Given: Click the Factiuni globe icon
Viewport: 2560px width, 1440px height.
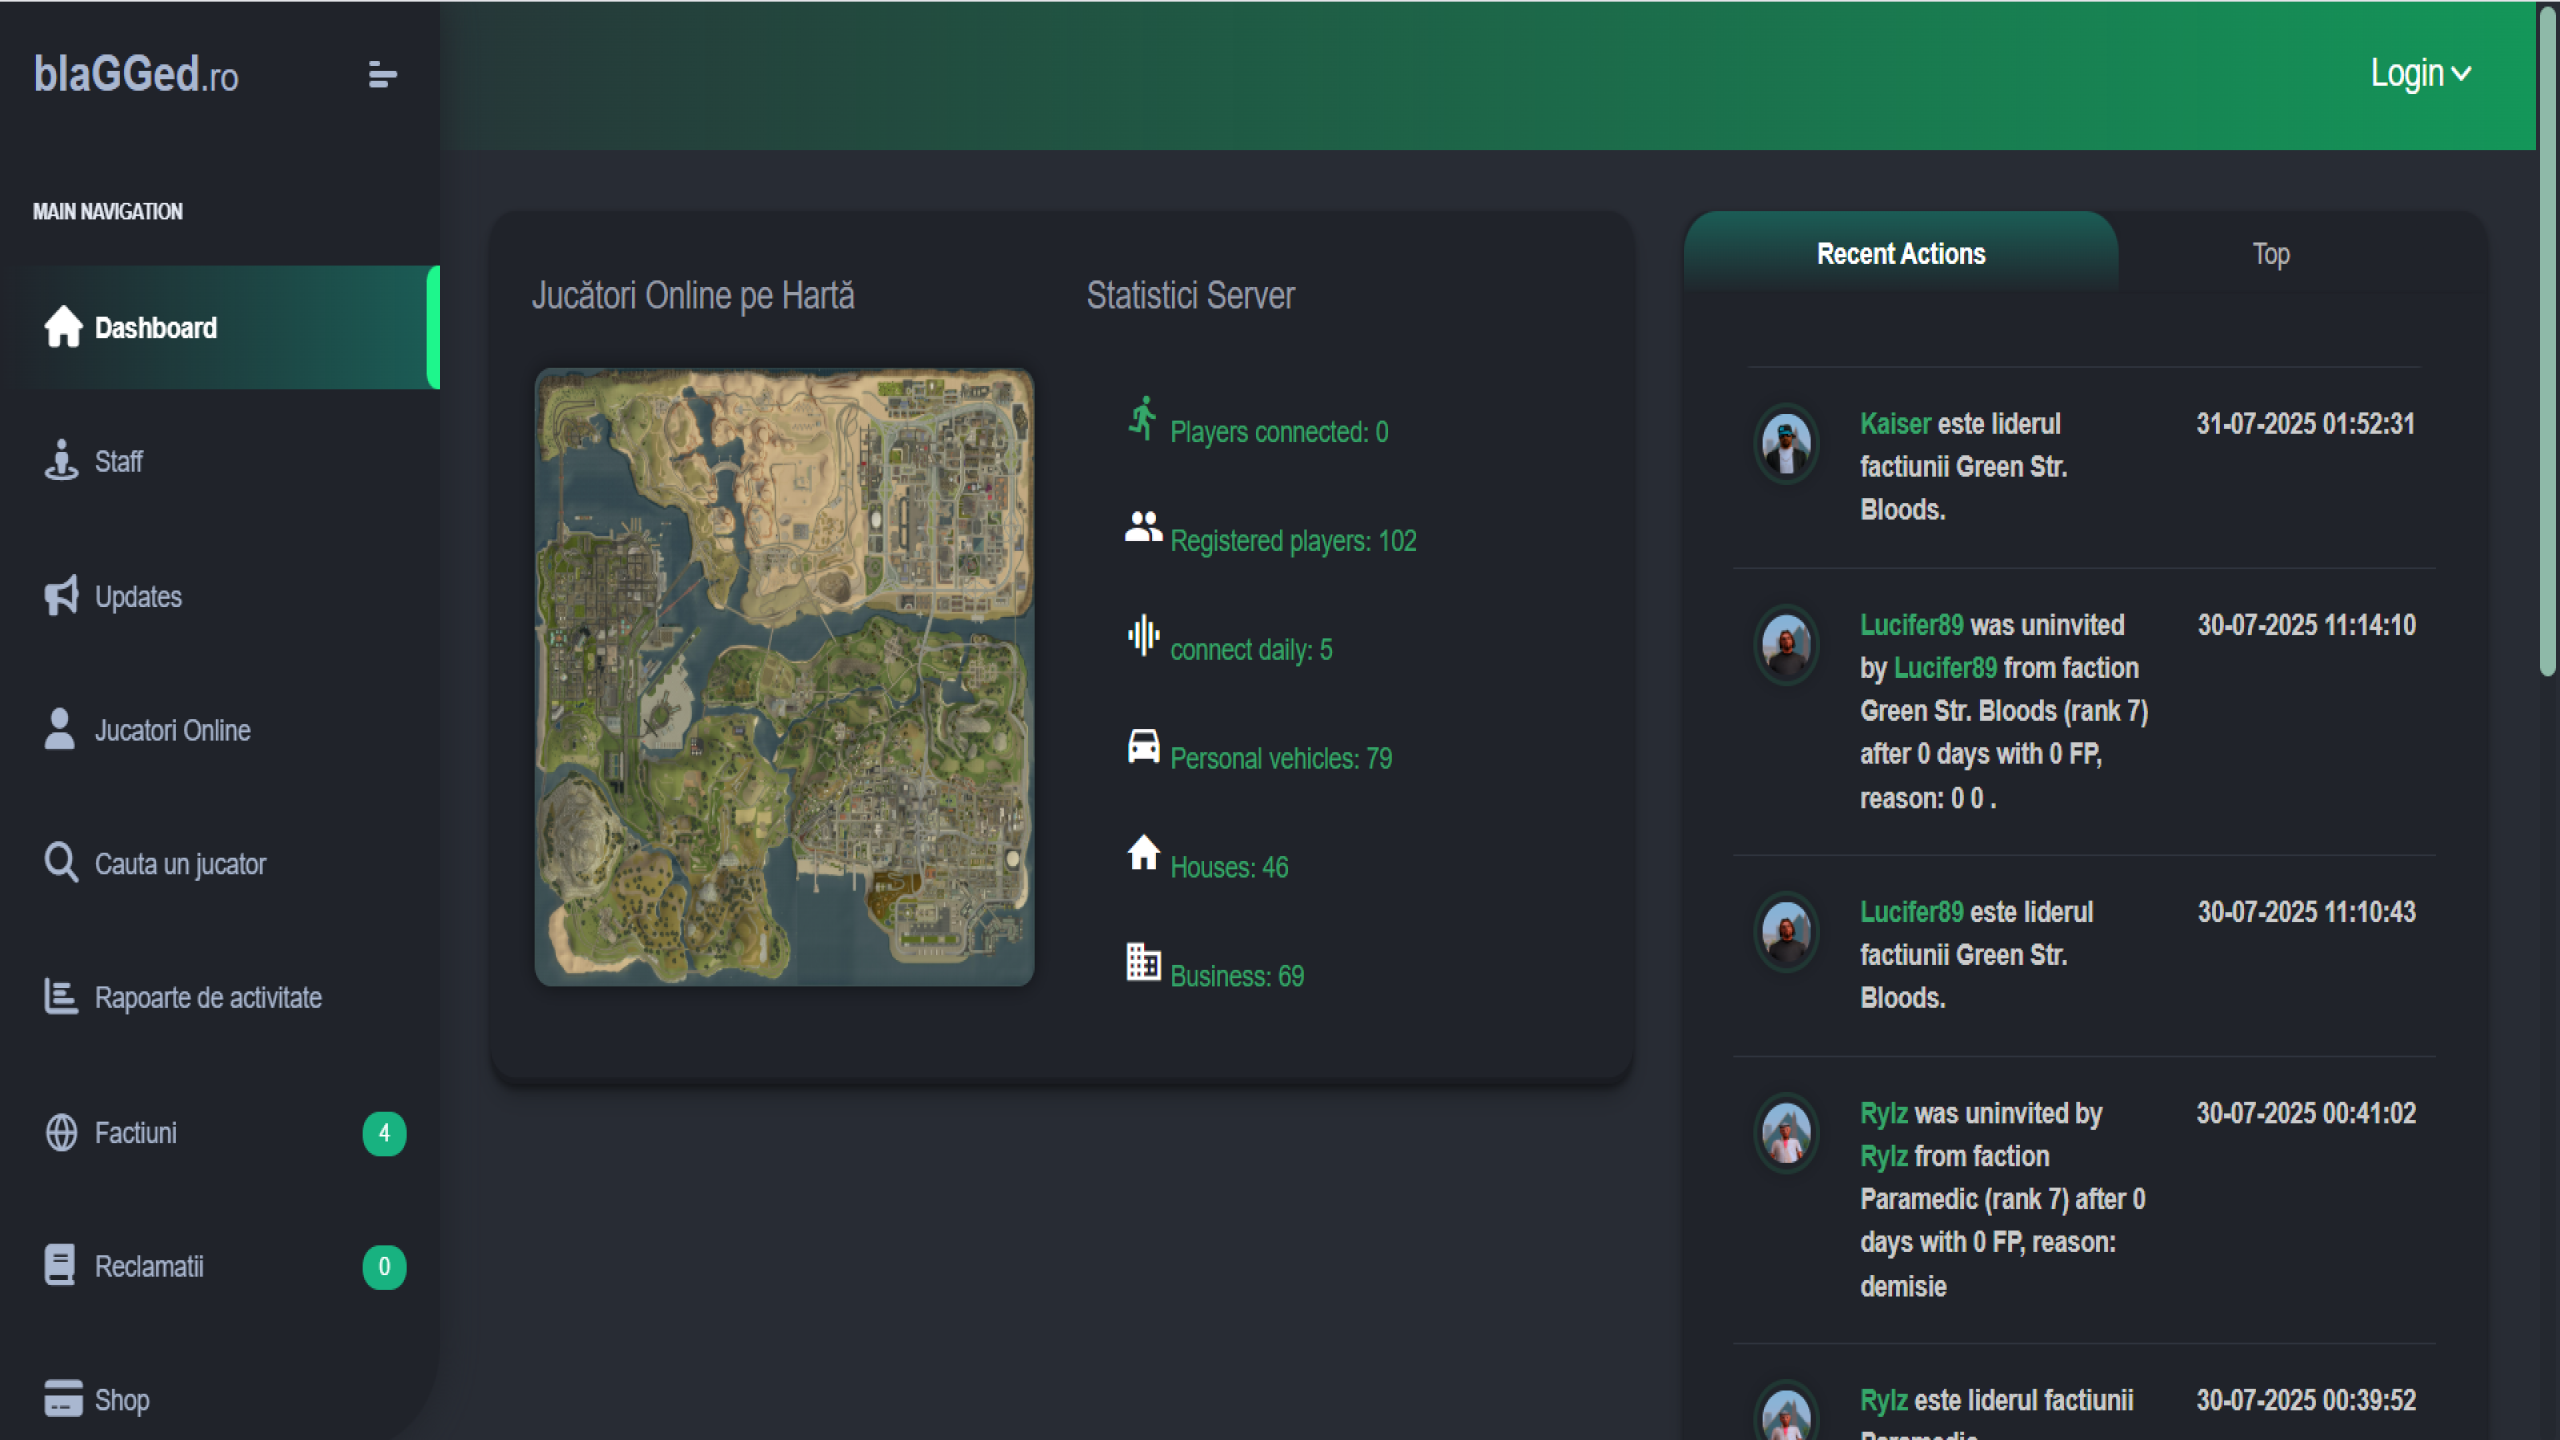Looking at the screenshot, I should [x=61, y=1133].
